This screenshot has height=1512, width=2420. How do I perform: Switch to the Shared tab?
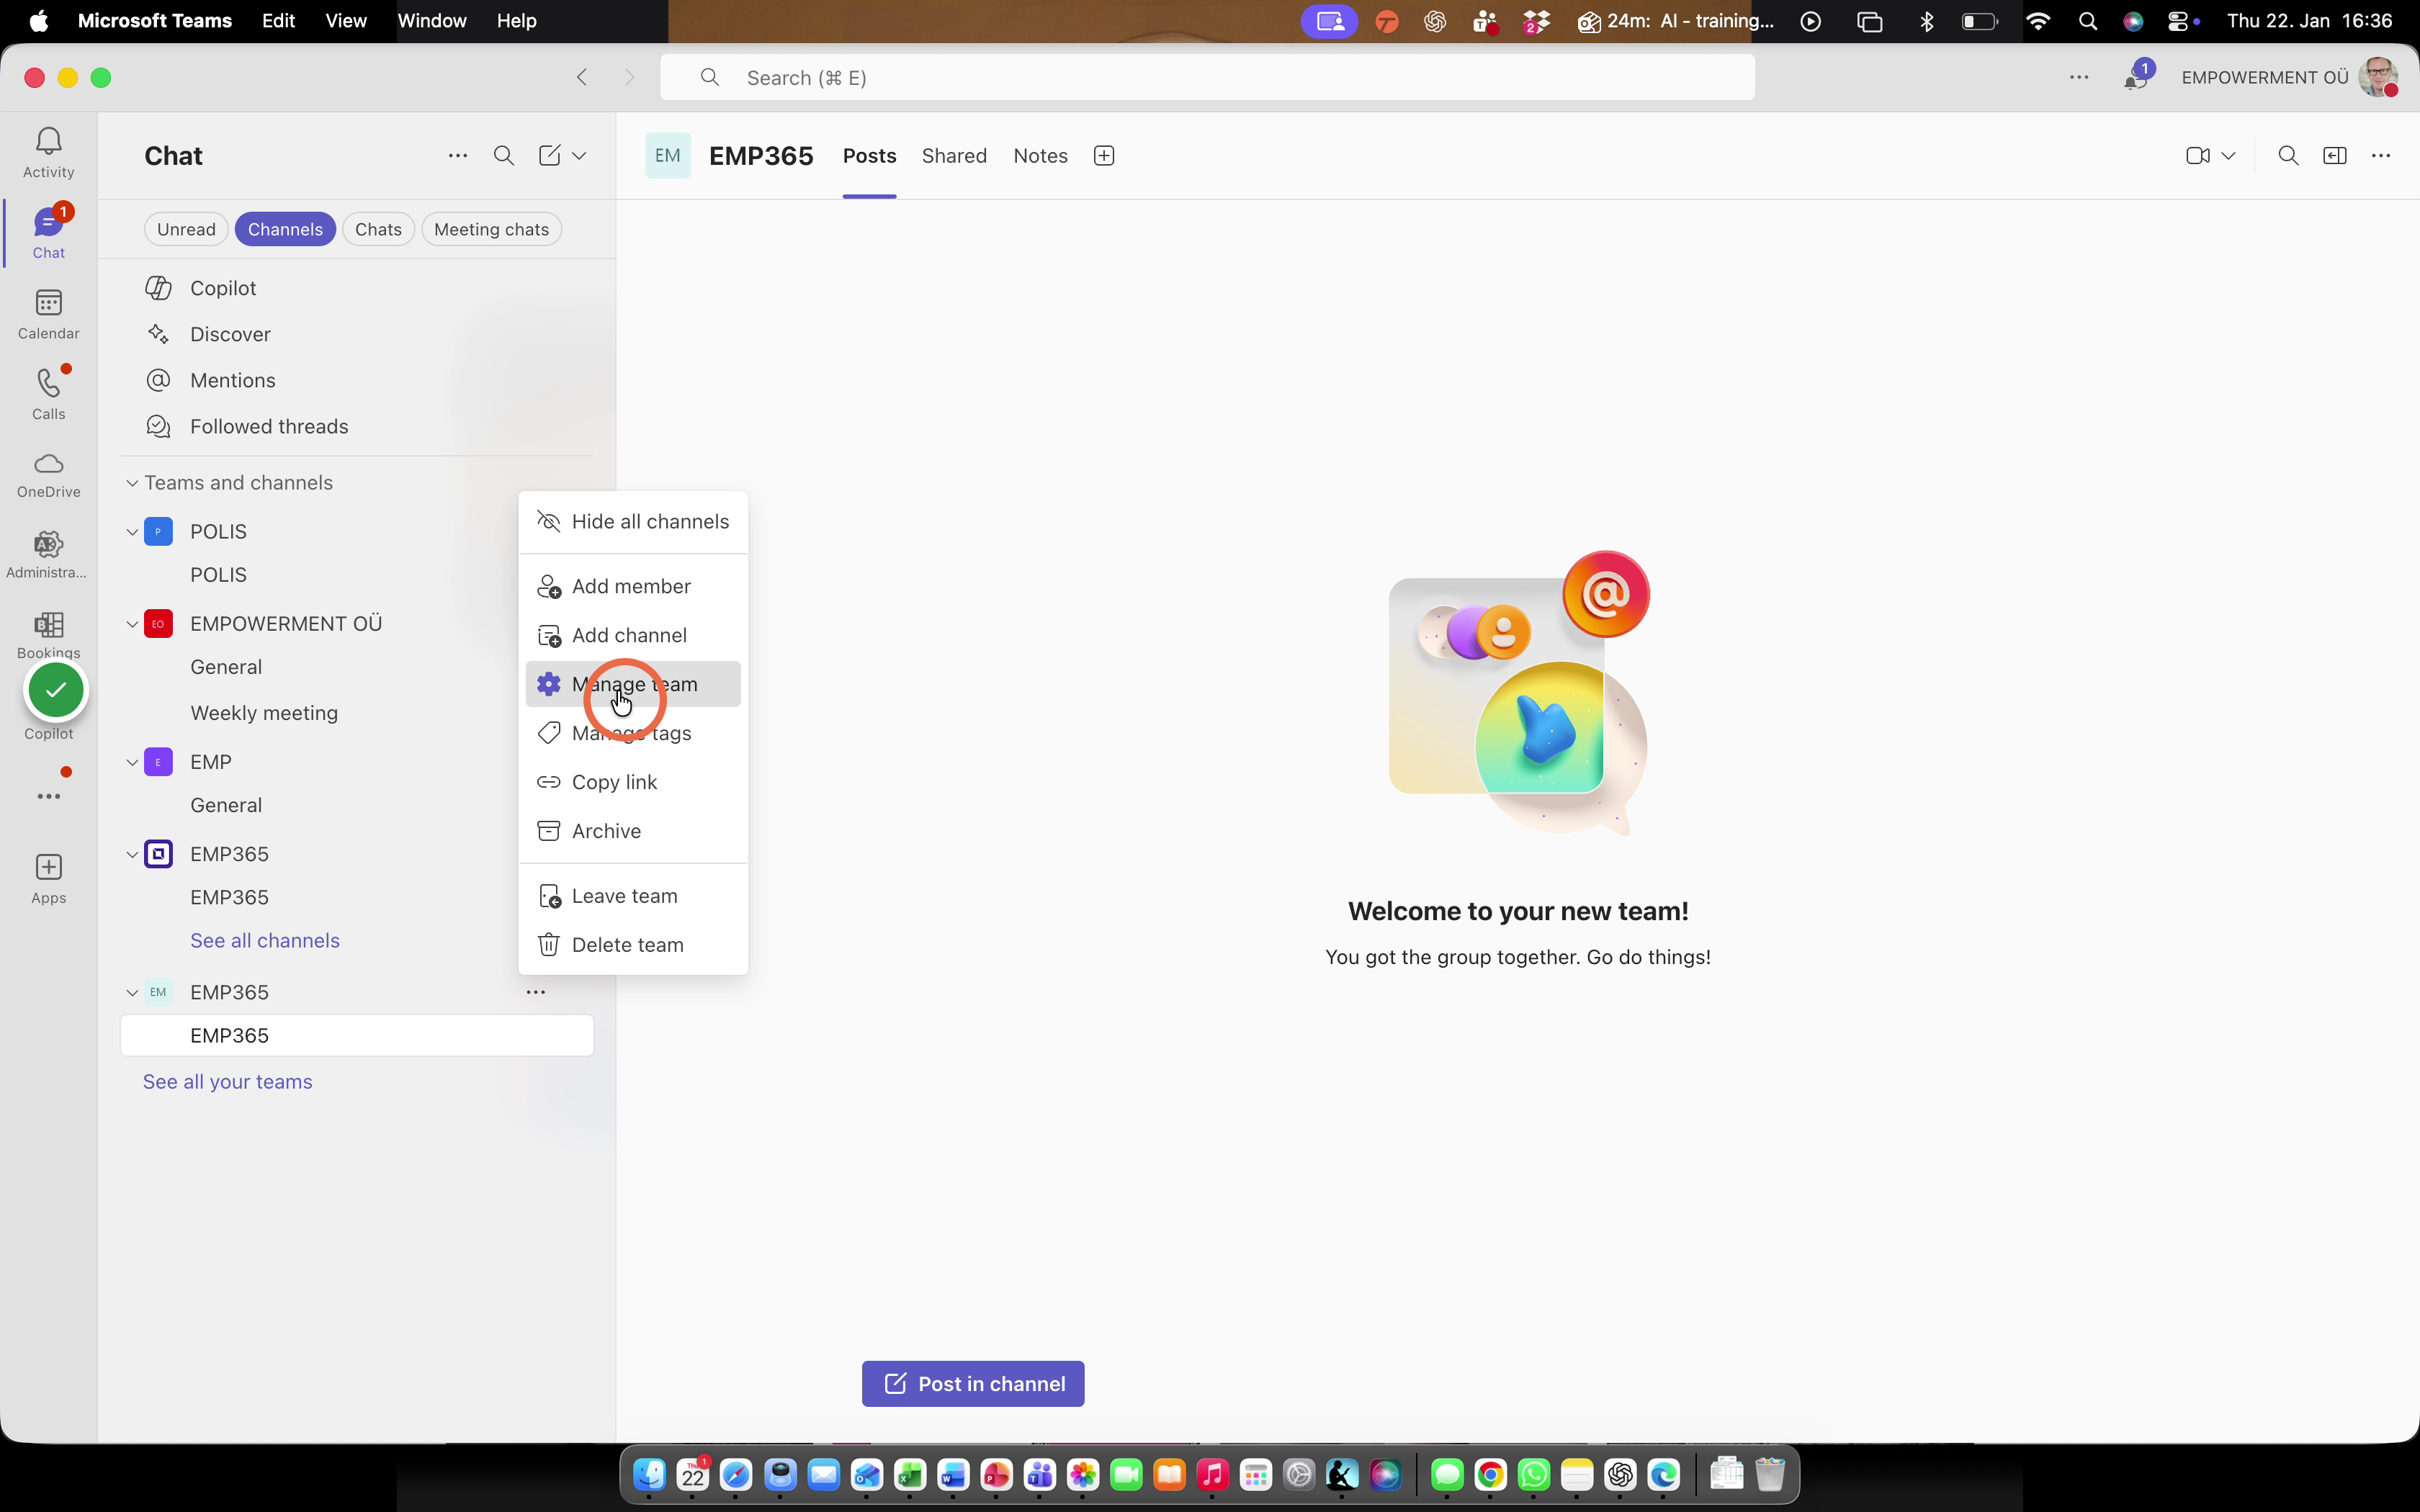[x=954, y=156]
